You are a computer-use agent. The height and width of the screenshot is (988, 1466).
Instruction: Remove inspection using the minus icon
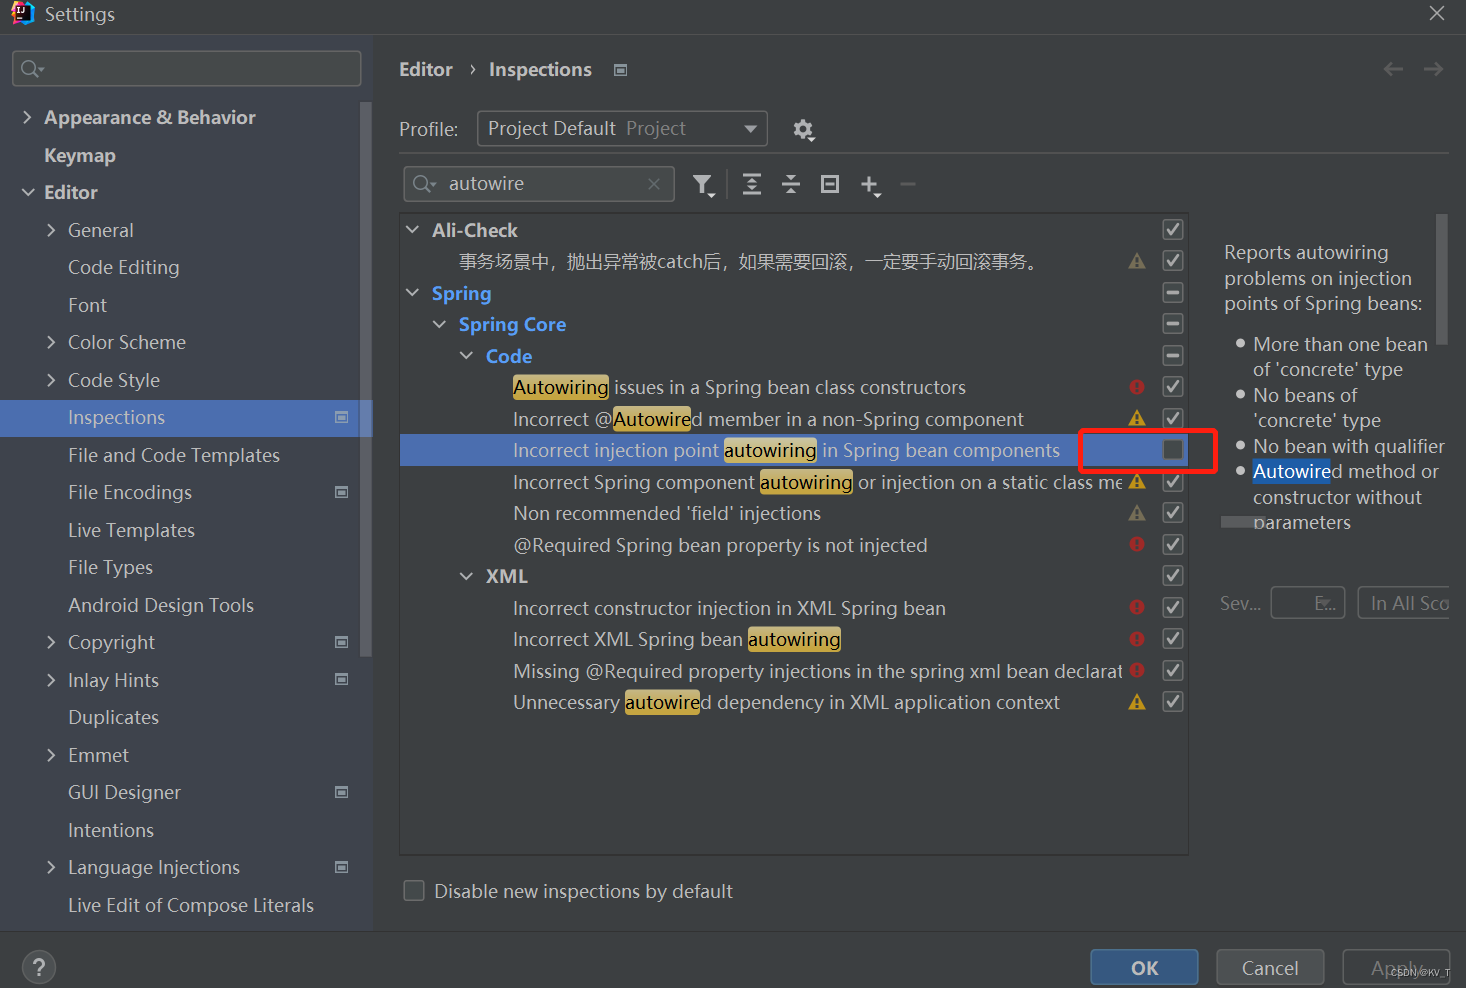(907, 184)
